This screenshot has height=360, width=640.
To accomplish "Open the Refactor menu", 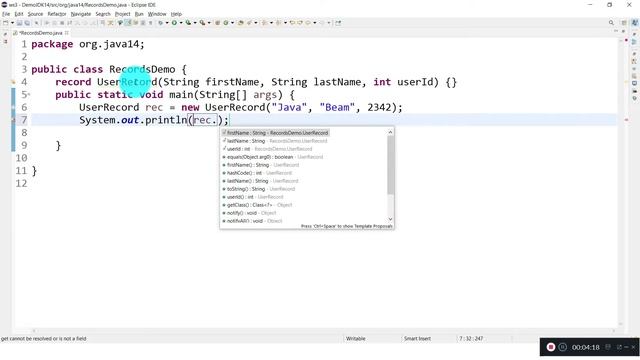I will click(57, 14).
